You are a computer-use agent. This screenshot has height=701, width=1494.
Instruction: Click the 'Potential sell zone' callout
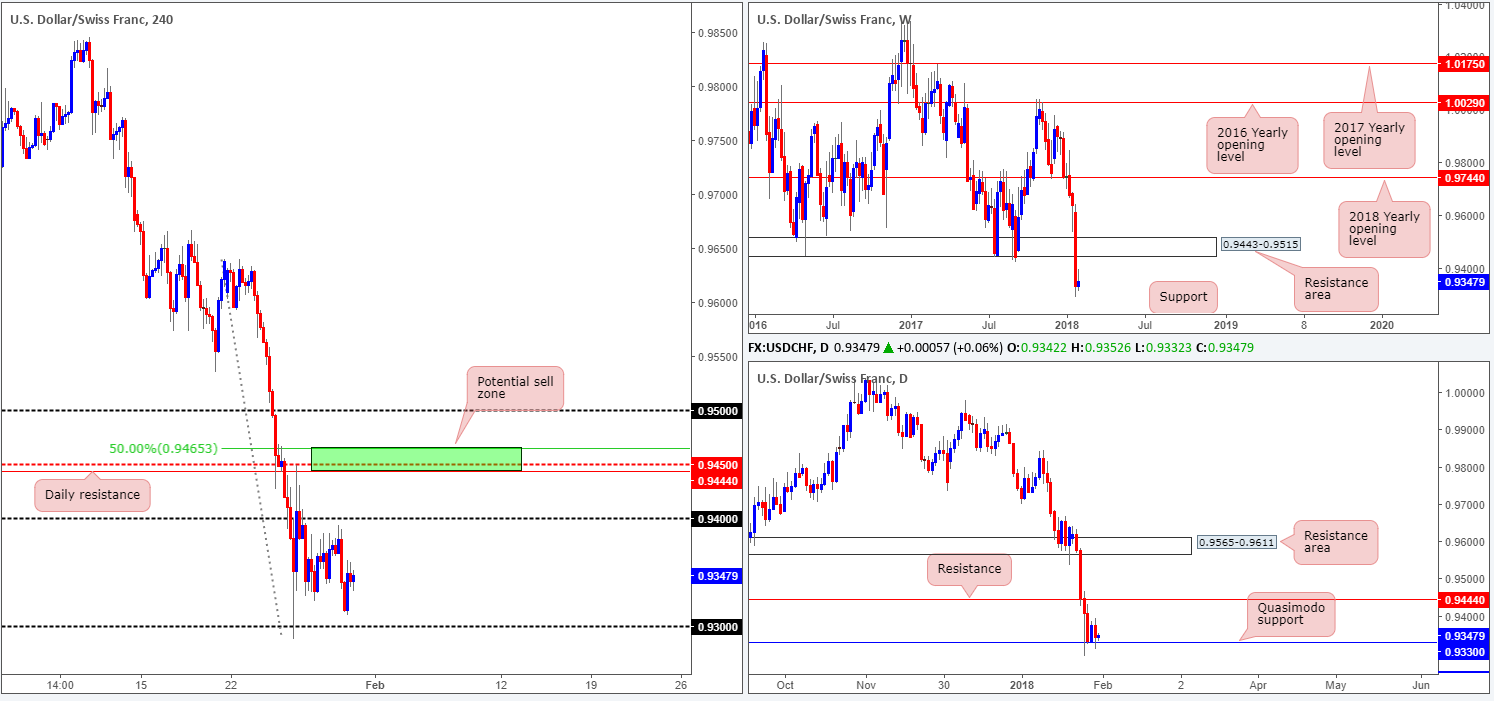515,388
